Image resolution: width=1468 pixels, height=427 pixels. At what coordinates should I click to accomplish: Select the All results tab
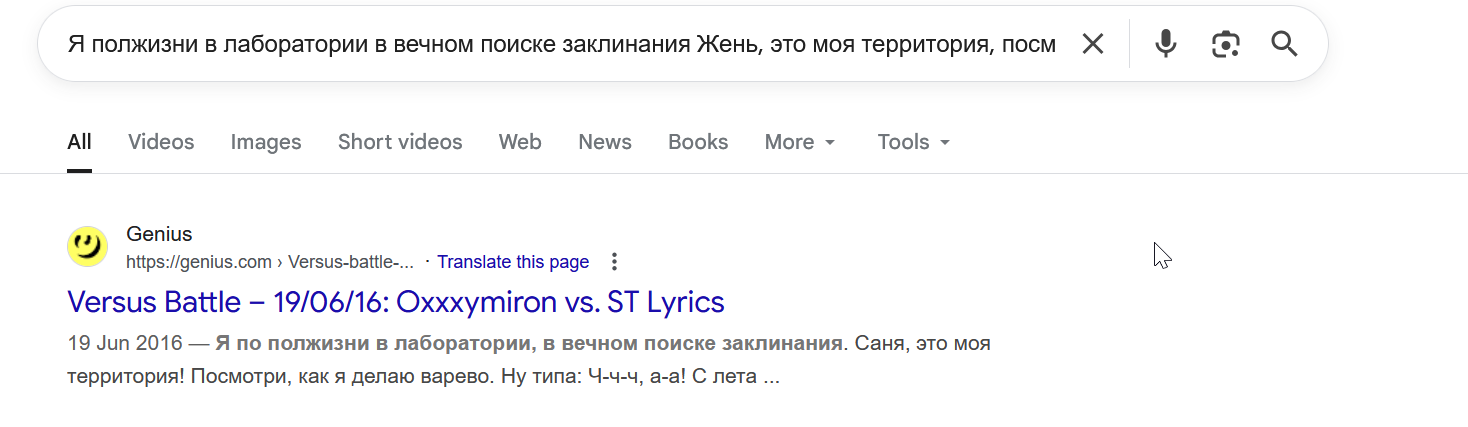(79, 142)
